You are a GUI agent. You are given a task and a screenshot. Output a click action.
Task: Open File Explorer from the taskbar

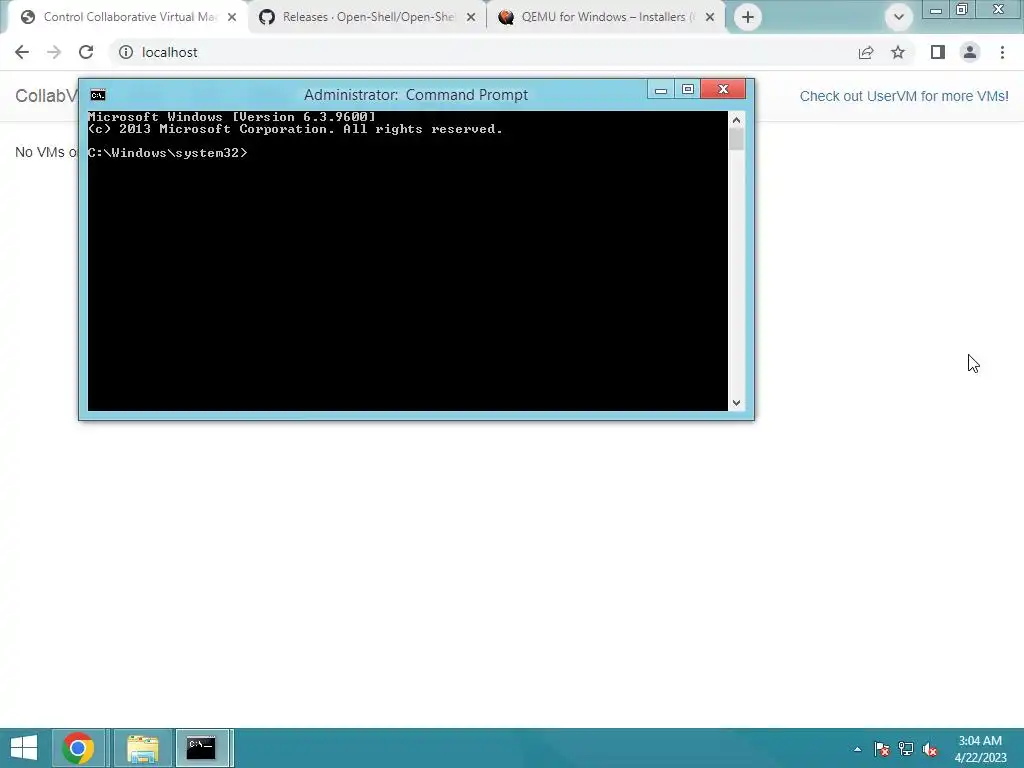tap(142, 748)
